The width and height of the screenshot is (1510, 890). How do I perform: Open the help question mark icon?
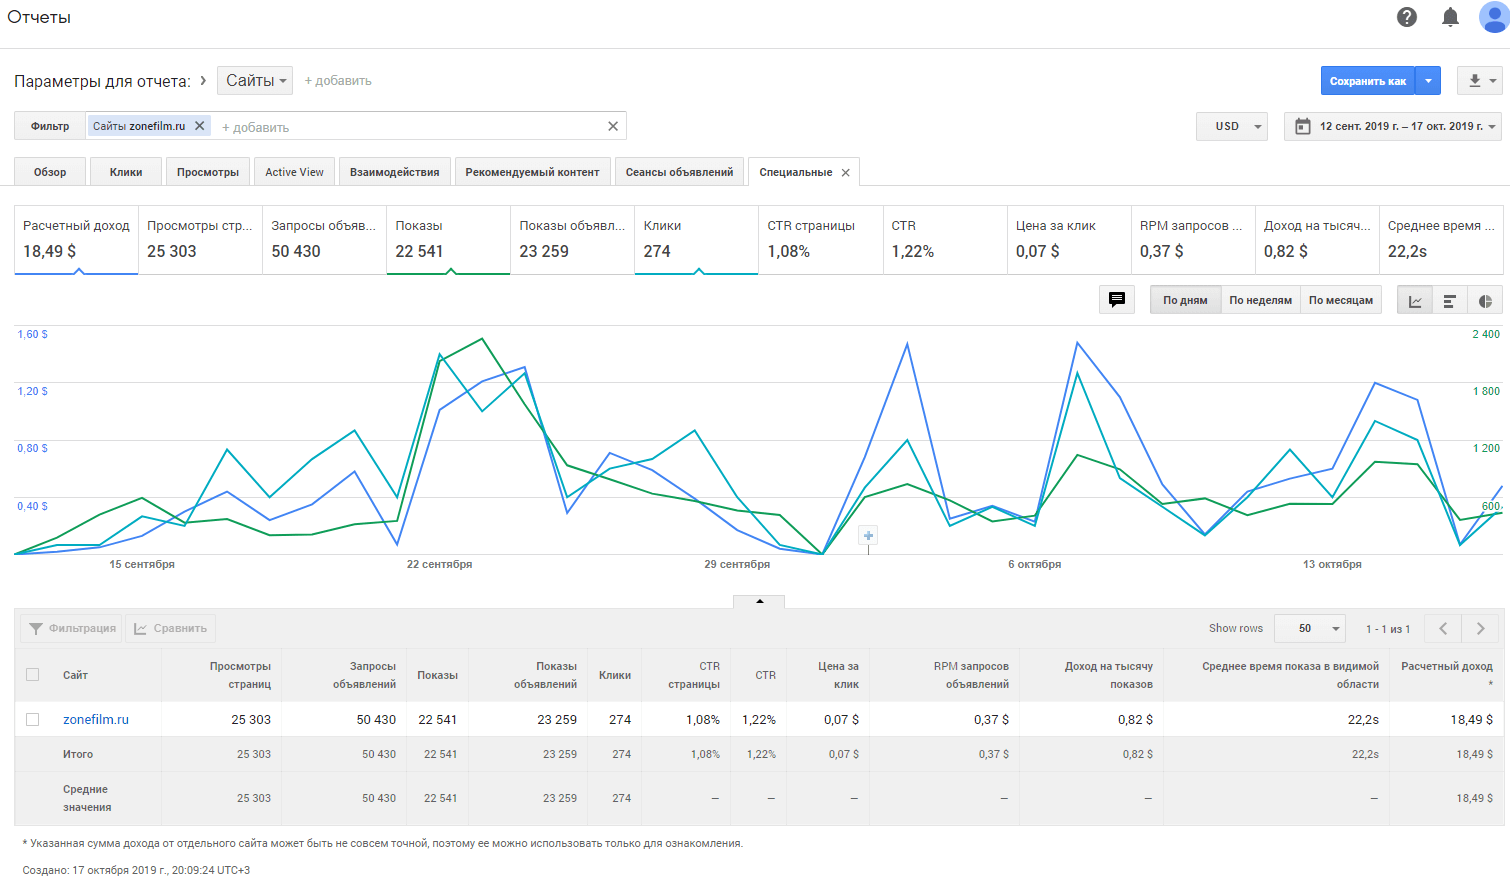pyautogui.click(x=1407, y=17)
